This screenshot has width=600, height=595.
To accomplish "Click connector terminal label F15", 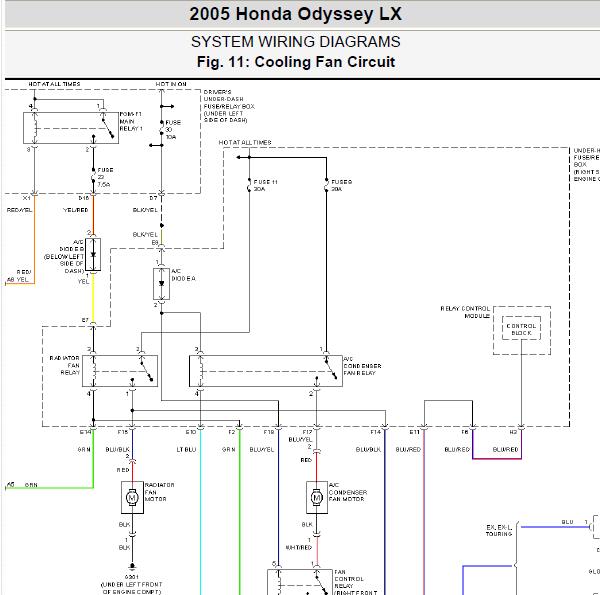I will click(123, 432).
